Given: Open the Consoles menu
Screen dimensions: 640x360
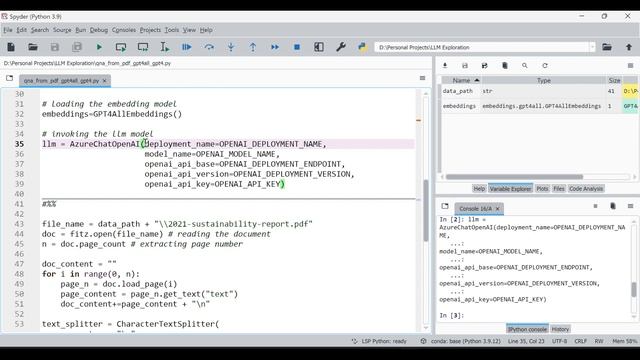Looking at the screenshot, I should point(124,30).
